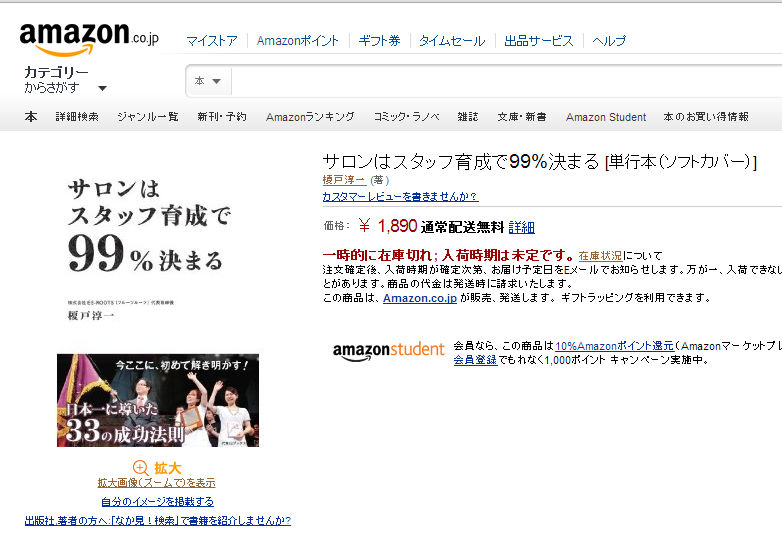Open the コミック・ラノベ tab
782x535 pixels.
(406, 117)
